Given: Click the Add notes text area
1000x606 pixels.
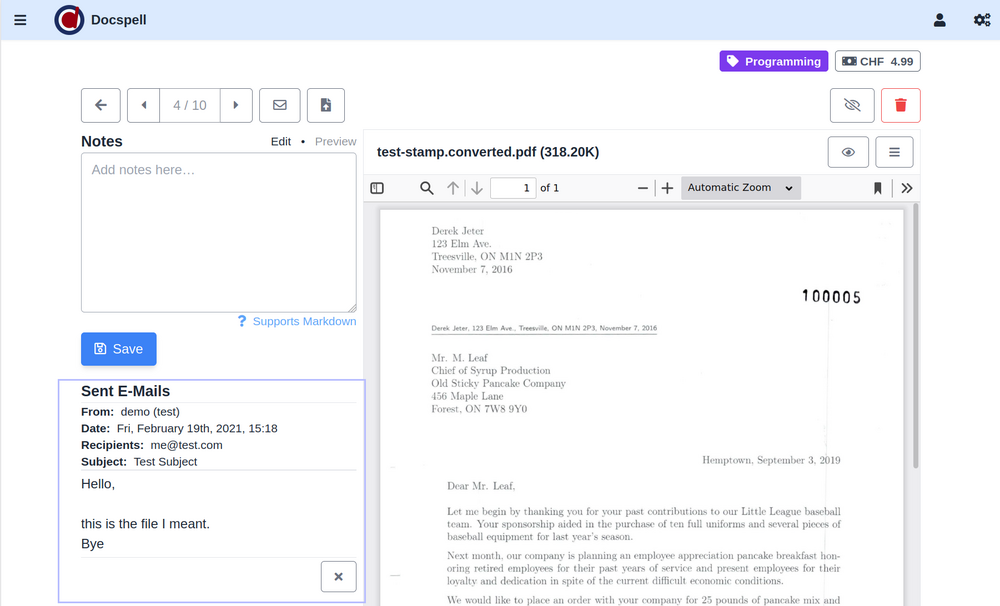Looking at the screenshot, I should [219, 232].
